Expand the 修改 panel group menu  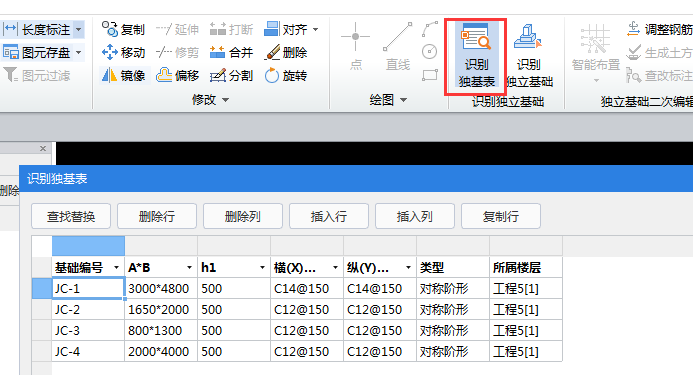click(x=210, y=100)
